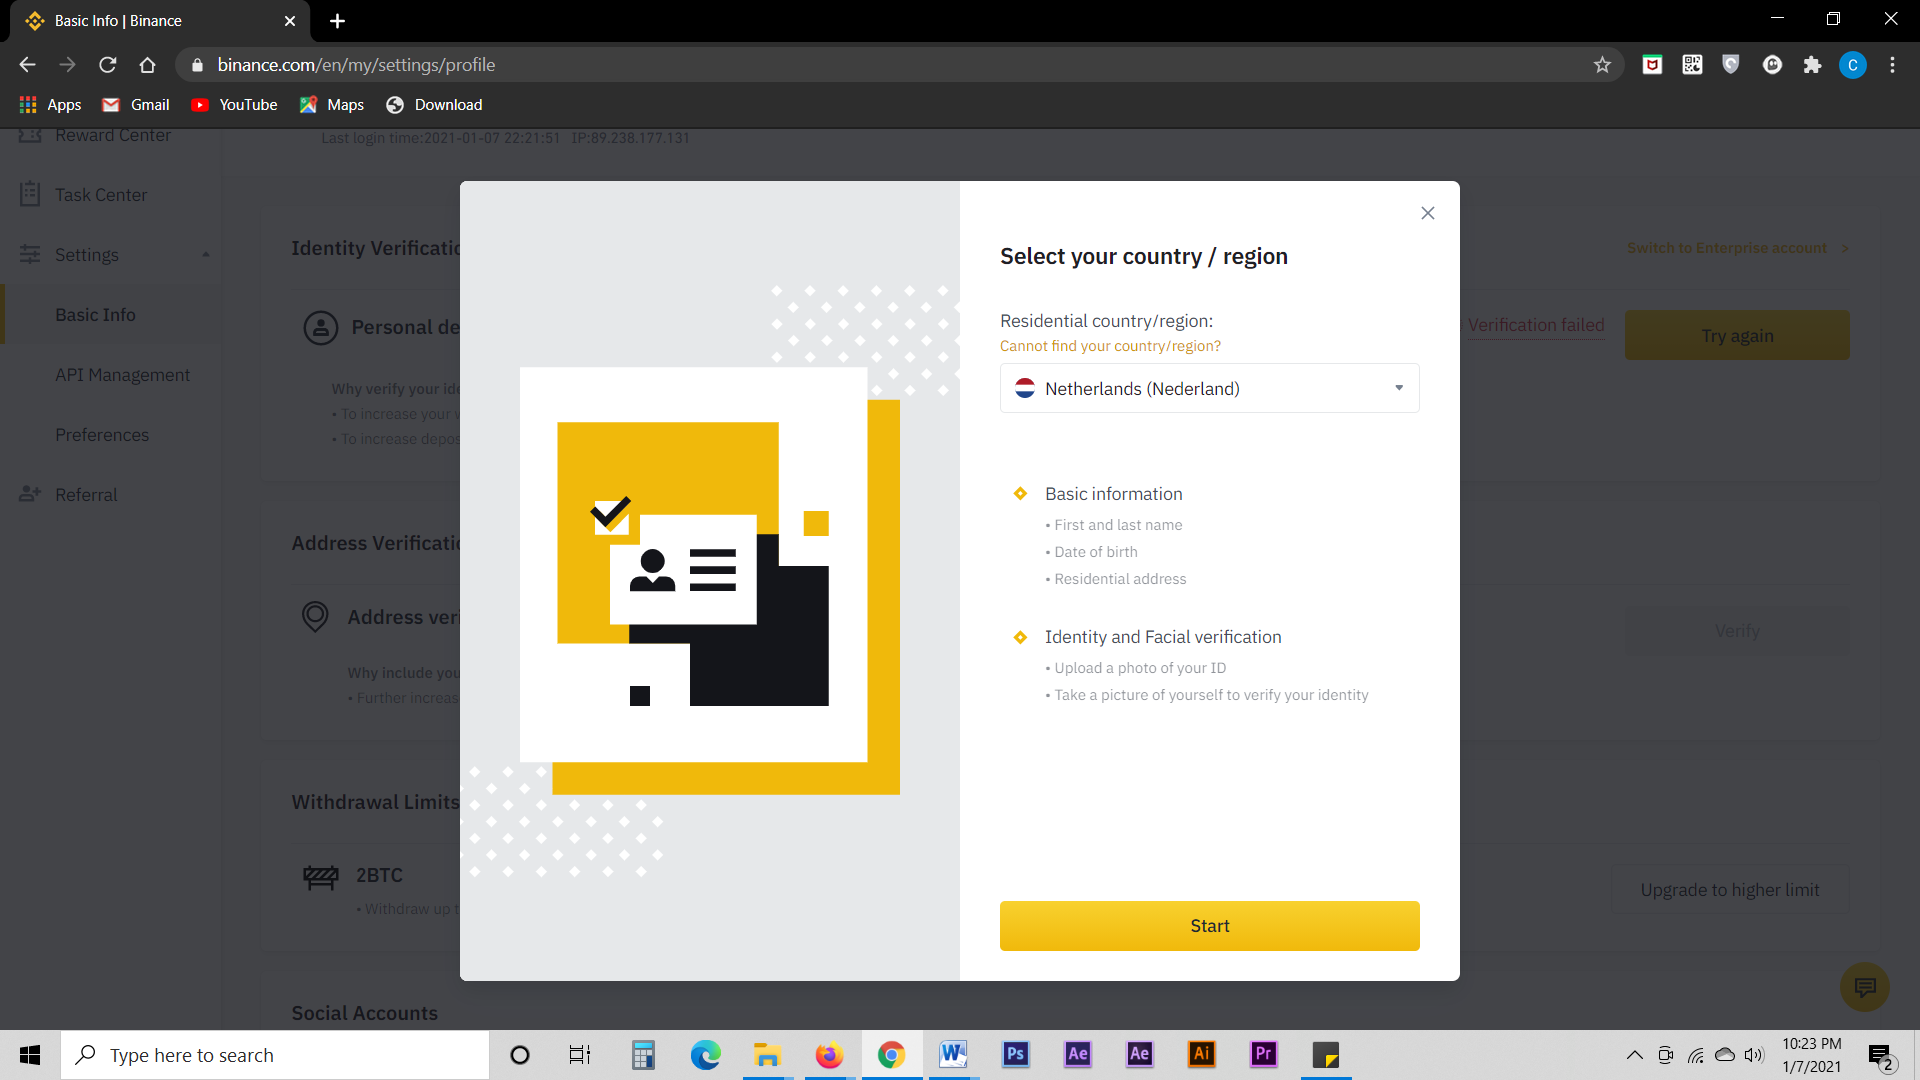
Task: Launch Calculator from taskbar
Action: point(643,1055)
